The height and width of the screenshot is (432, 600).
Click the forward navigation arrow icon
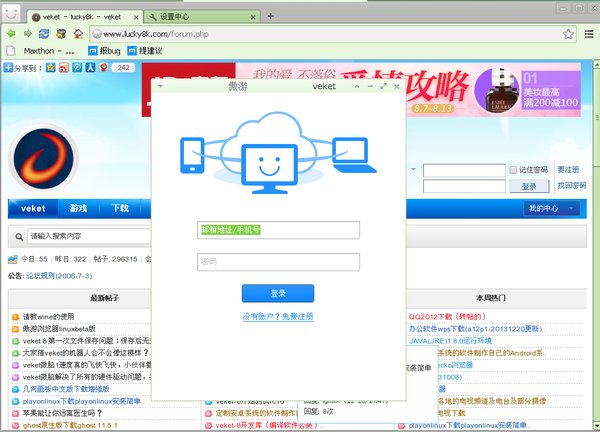point(28,34)
